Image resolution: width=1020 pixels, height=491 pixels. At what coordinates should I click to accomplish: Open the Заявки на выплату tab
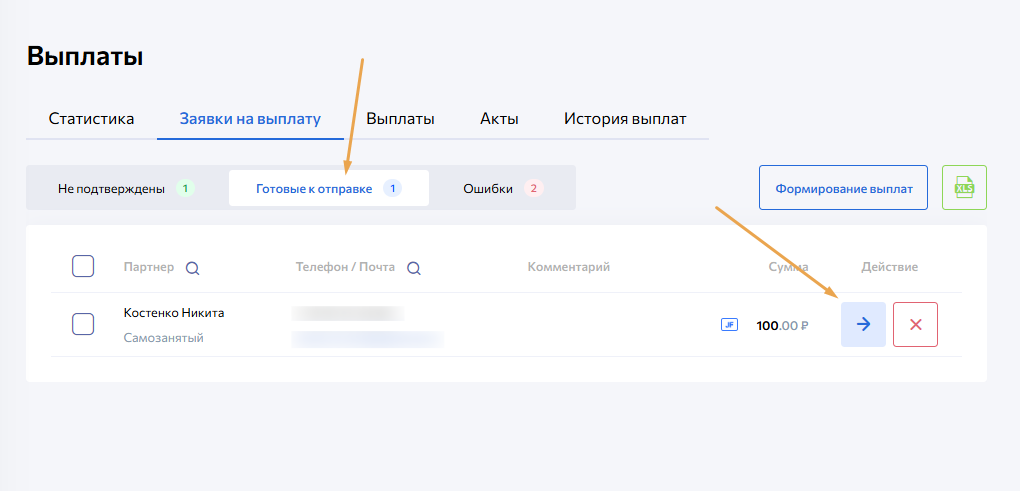[250, 119]
